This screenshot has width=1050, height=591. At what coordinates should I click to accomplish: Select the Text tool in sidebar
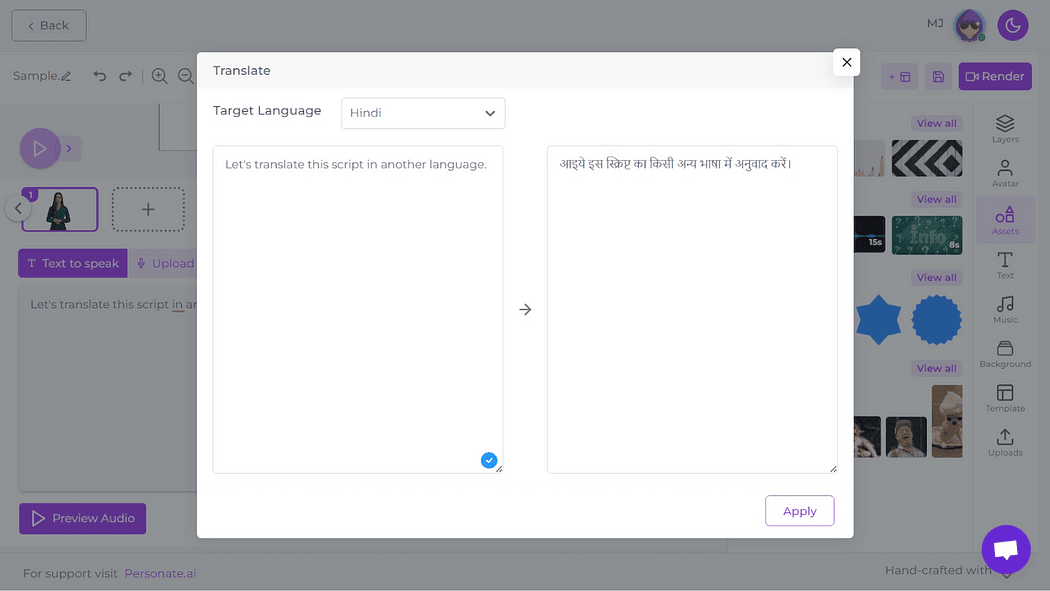(1005, 265)
